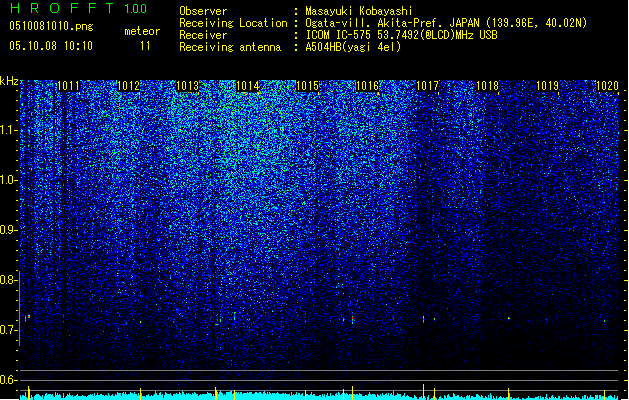Click time marker 1020
The image size is (629, 400).
pos(607,86)
